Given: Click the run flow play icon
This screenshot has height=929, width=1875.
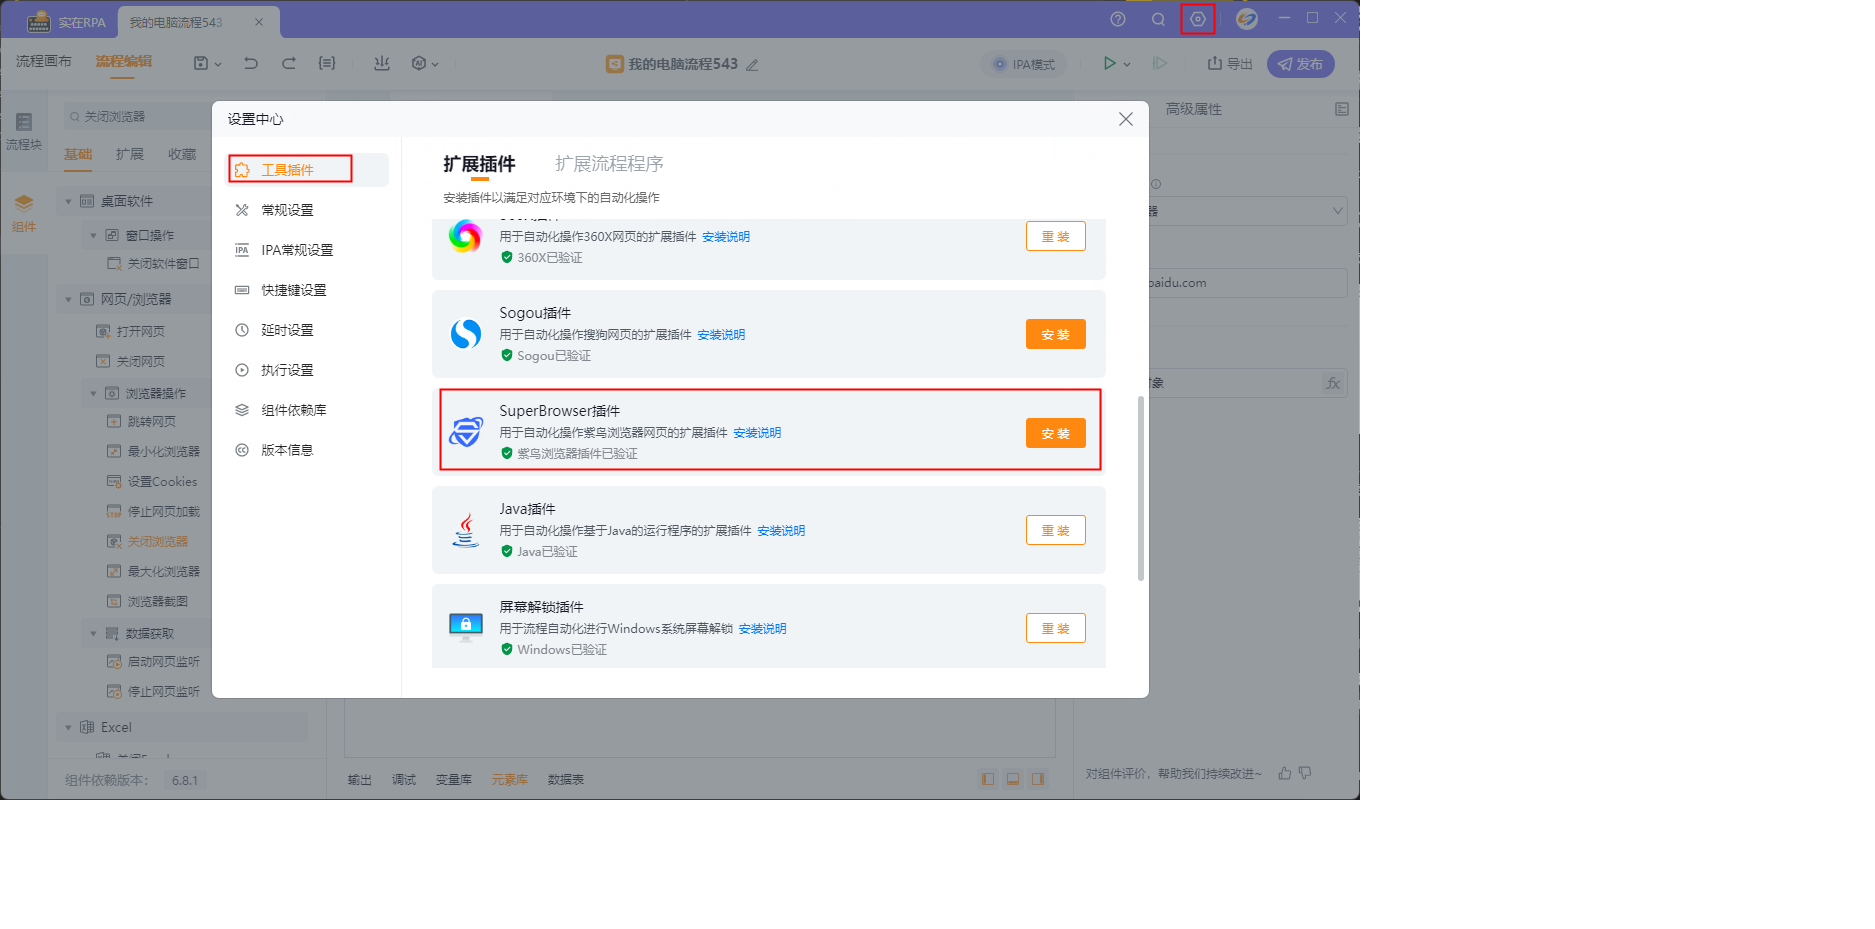Looking at the screenshot, I should coord(1109,63).
